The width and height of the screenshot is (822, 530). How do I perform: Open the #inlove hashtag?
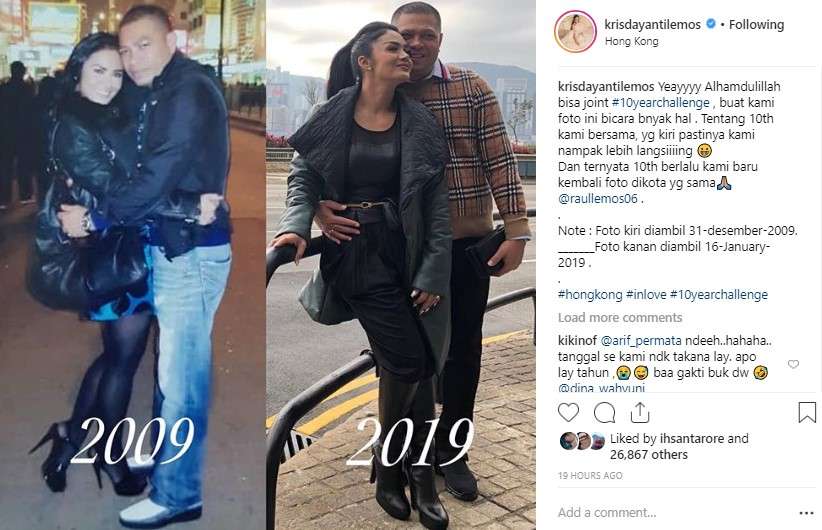point(646,295)
